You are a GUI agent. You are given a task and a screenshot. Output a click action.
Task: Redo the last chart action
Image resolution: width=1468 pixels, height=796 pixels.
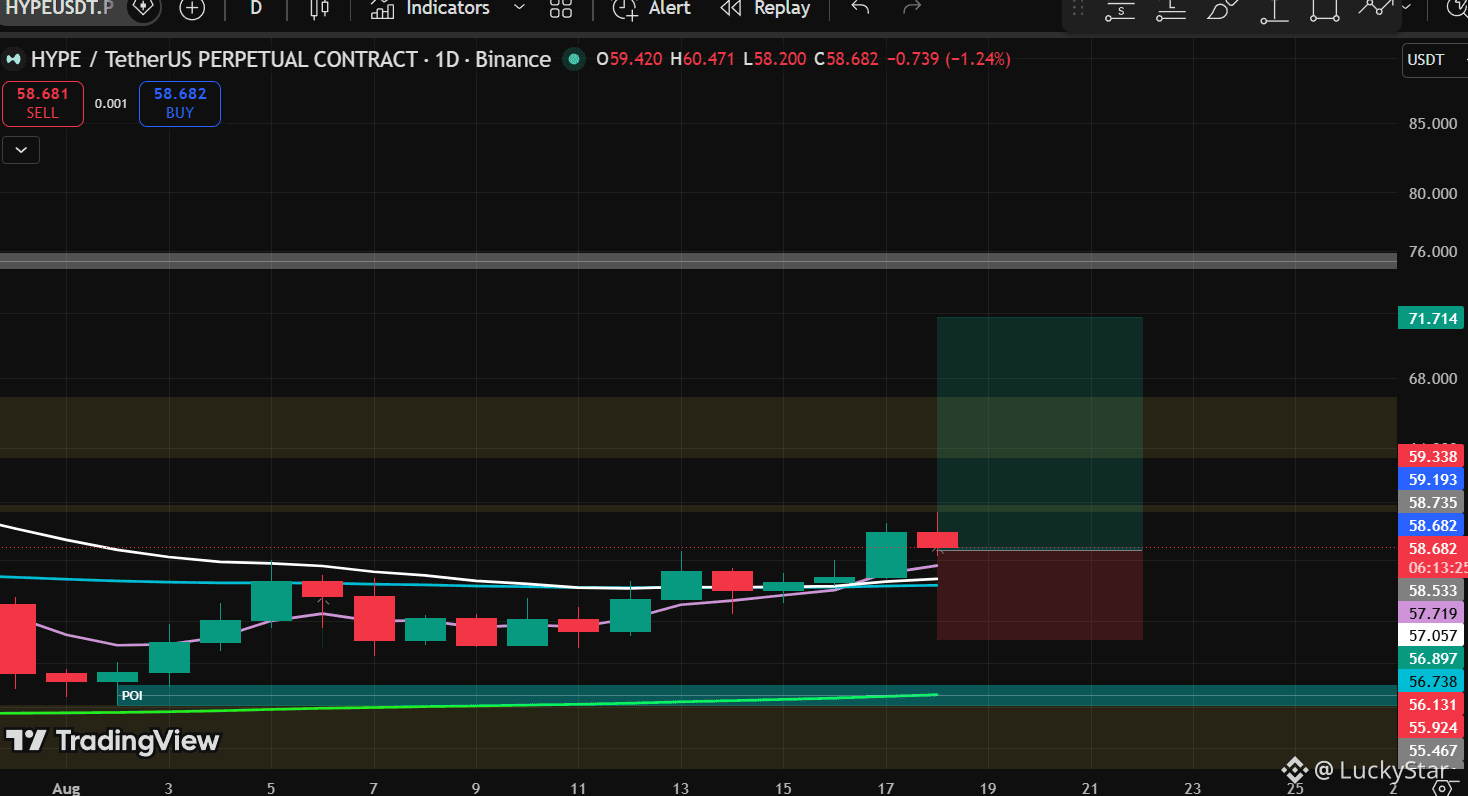coord(912,8)
